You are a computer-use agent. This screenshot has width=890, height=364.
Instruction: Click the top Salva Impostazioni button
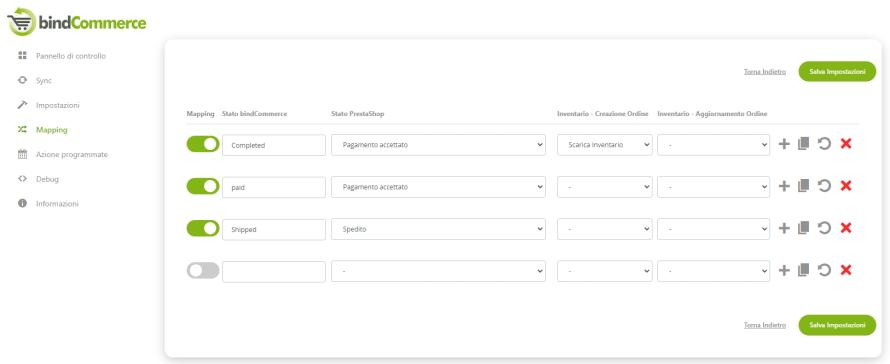coord(837,72)
